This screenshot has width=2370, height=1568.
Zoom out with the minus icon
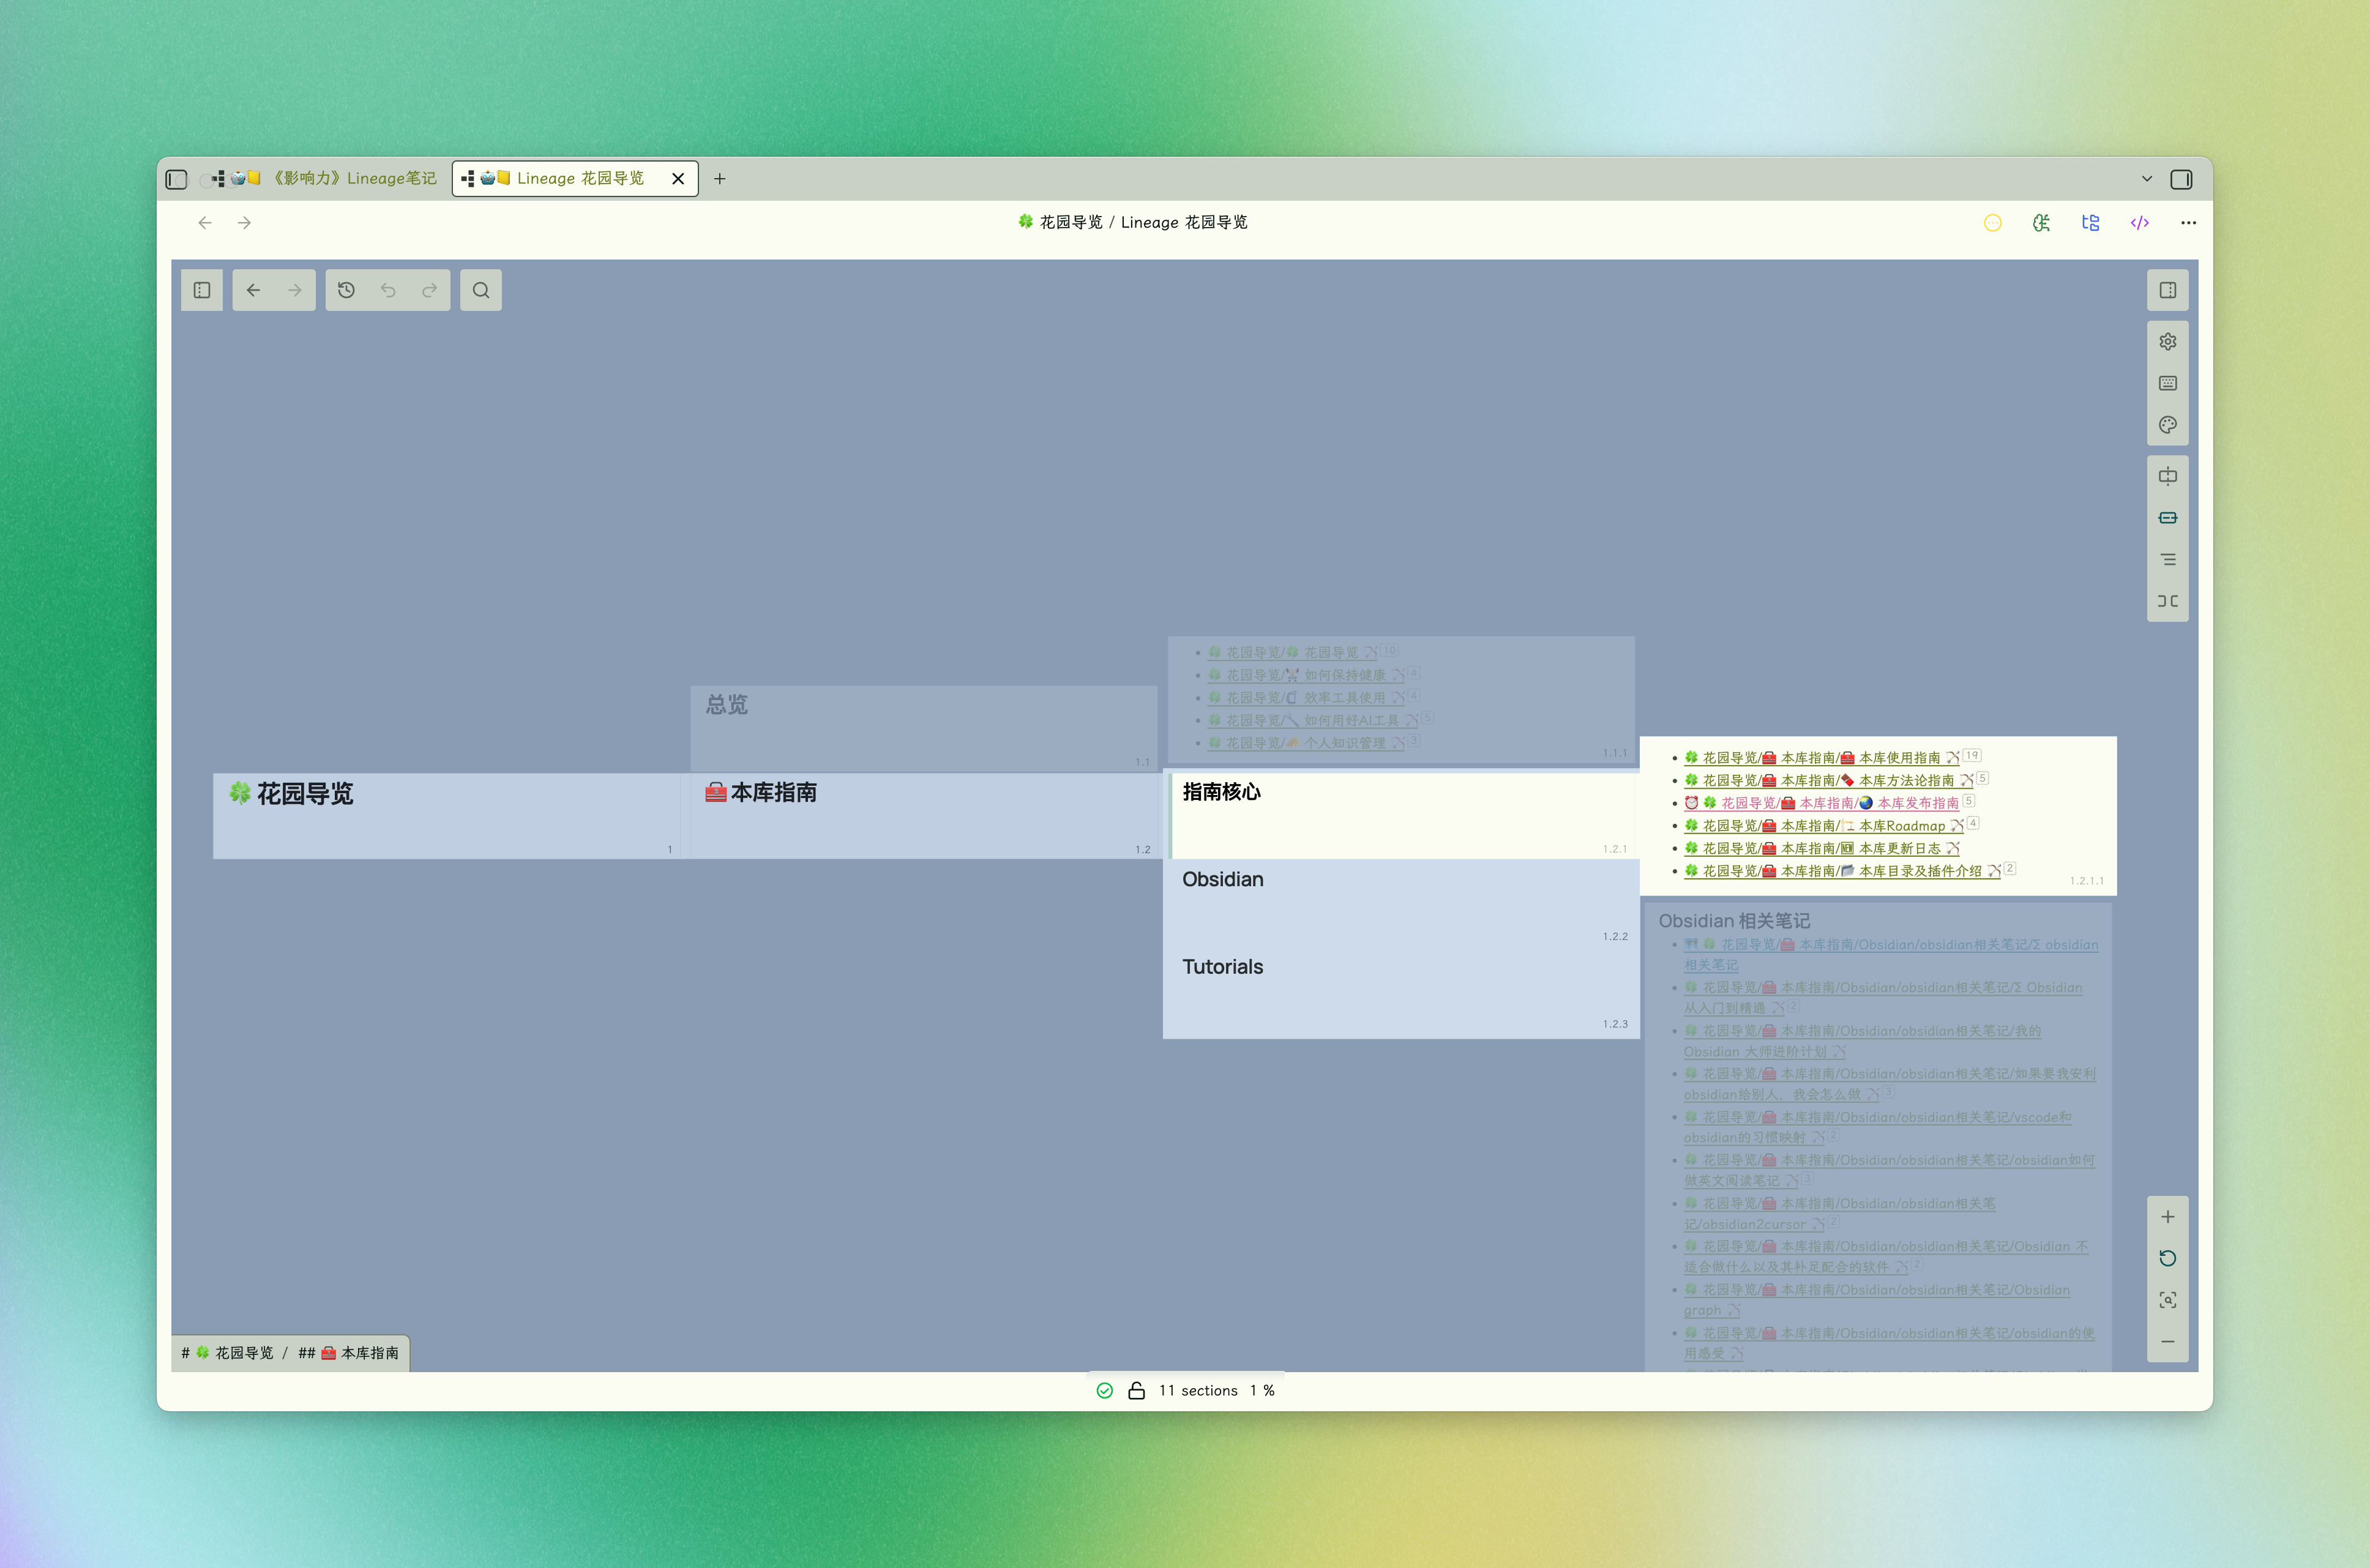(2167, 1342)
